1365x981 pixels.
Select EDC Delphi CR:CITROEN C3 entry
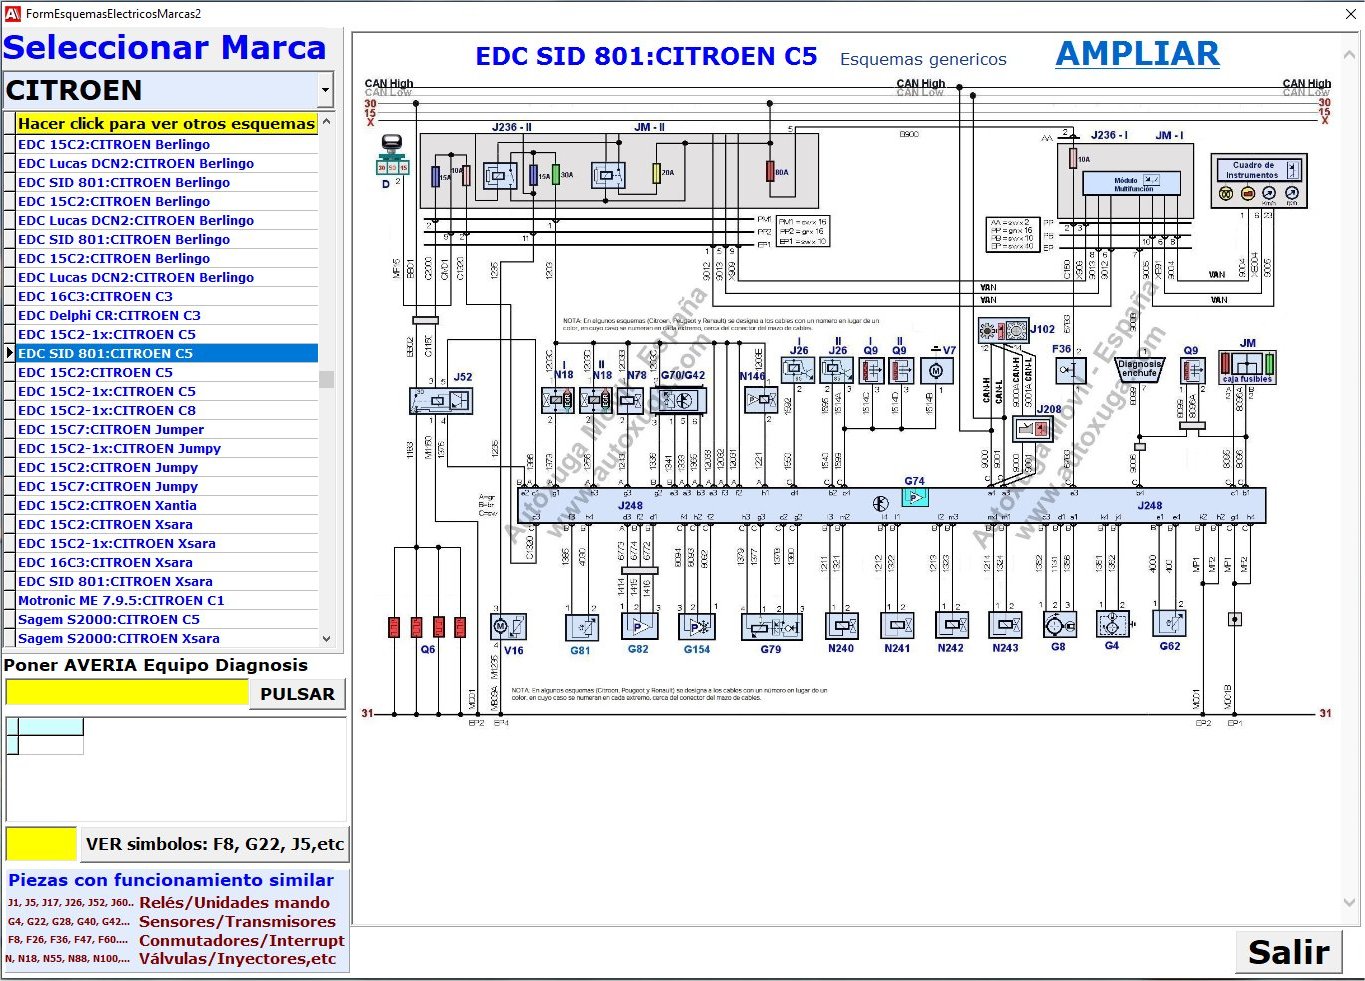(167, 315)
